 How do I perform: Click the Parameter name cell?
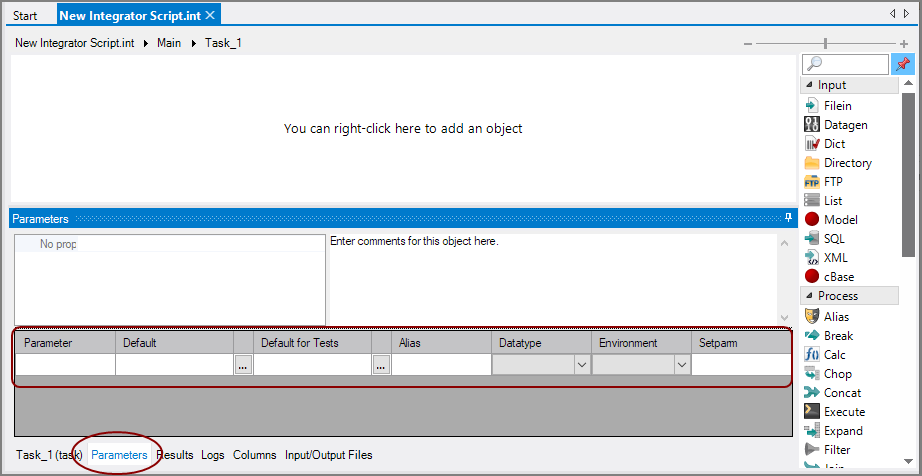[65, 365]
